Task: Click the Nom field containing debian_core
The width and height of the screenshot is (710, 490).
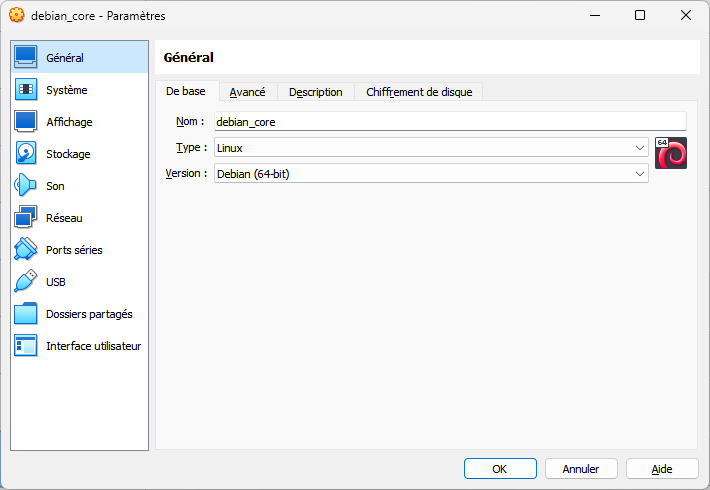Action: click(450, 121)
